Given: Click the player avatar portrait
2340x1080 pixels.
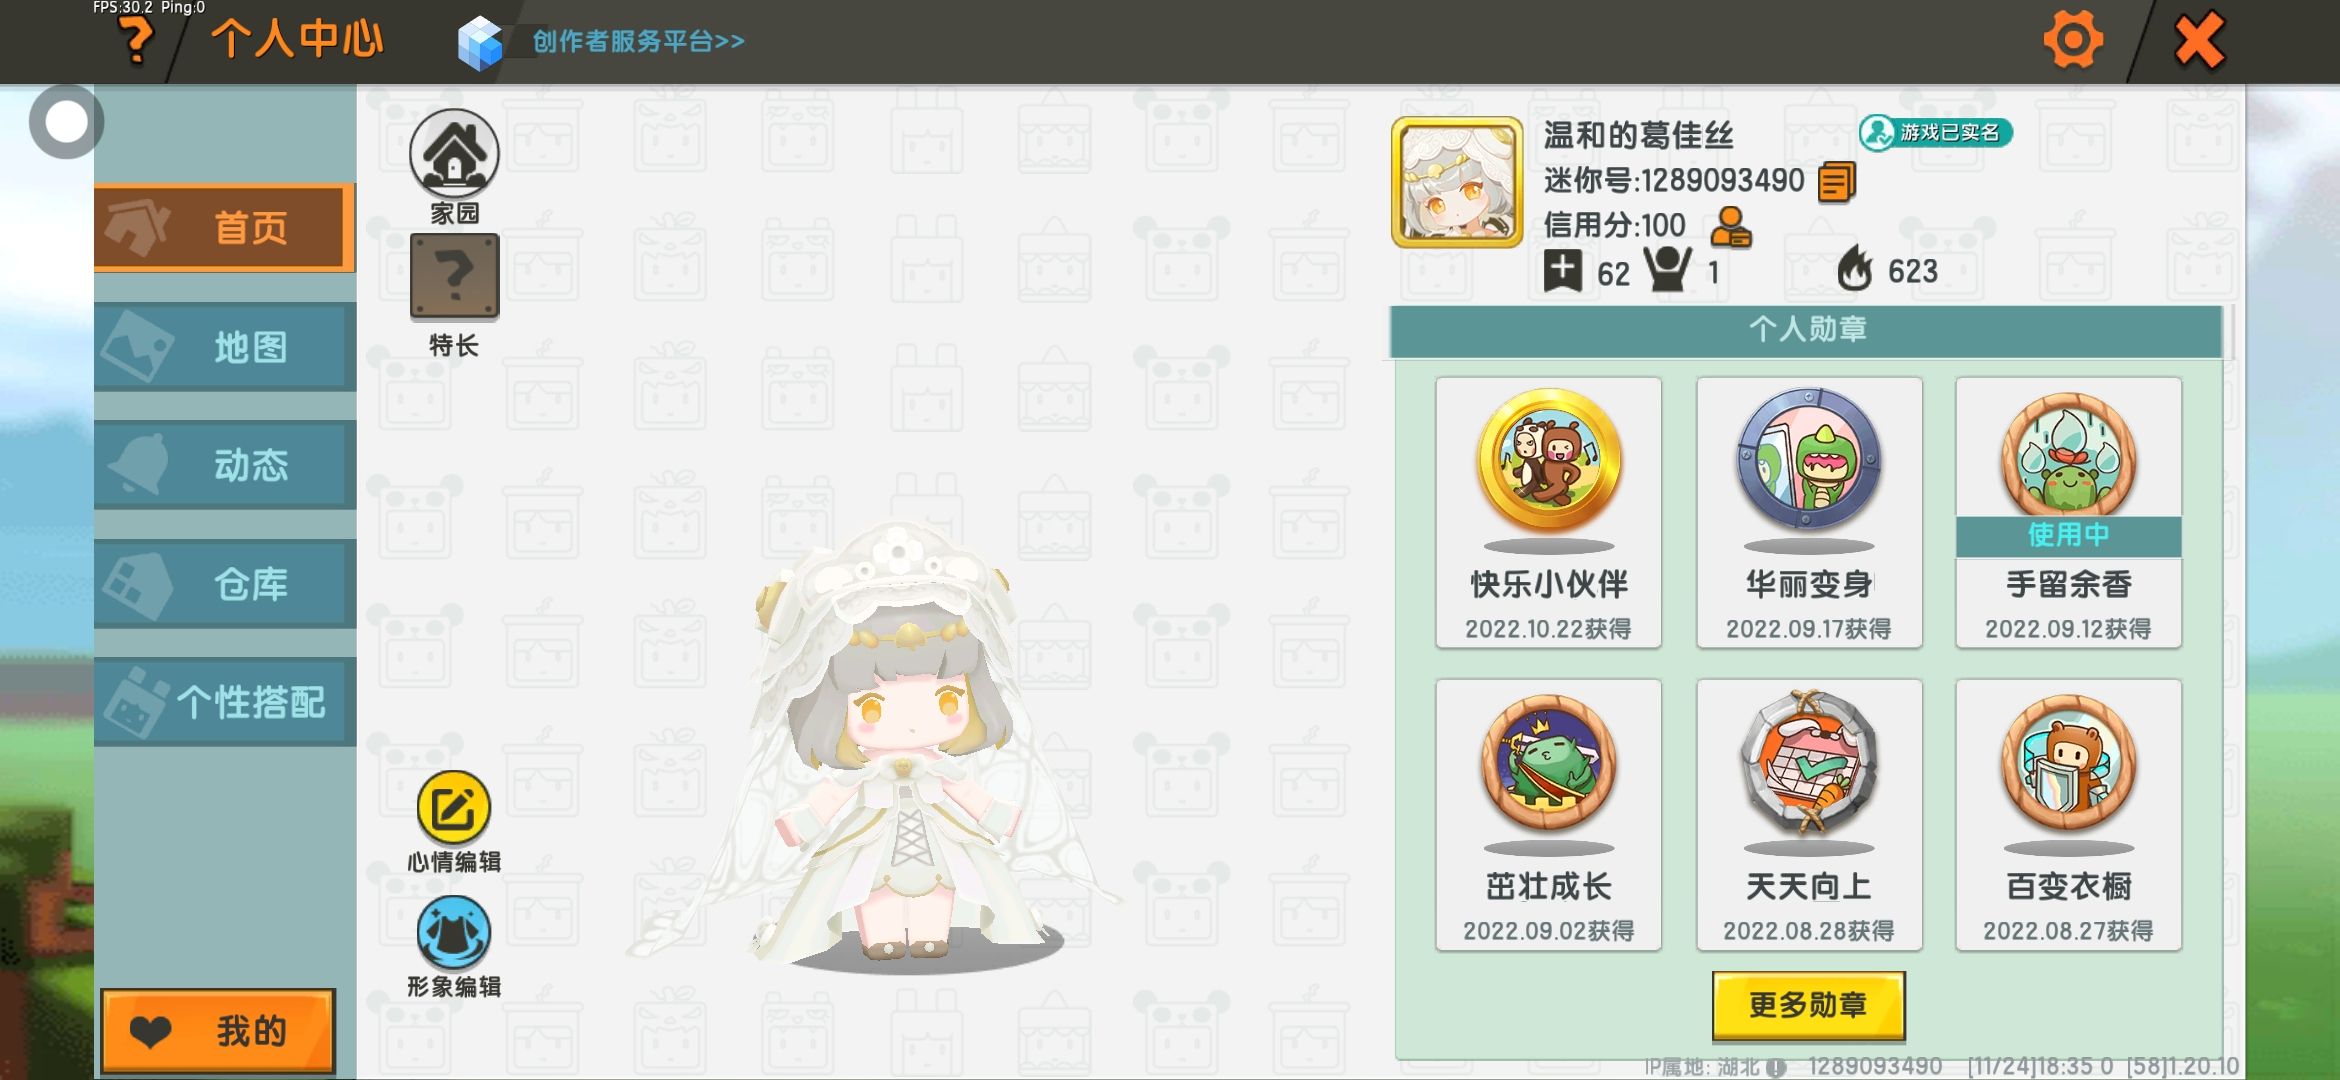Looking at the screenshot, I should coord(1457,182).
